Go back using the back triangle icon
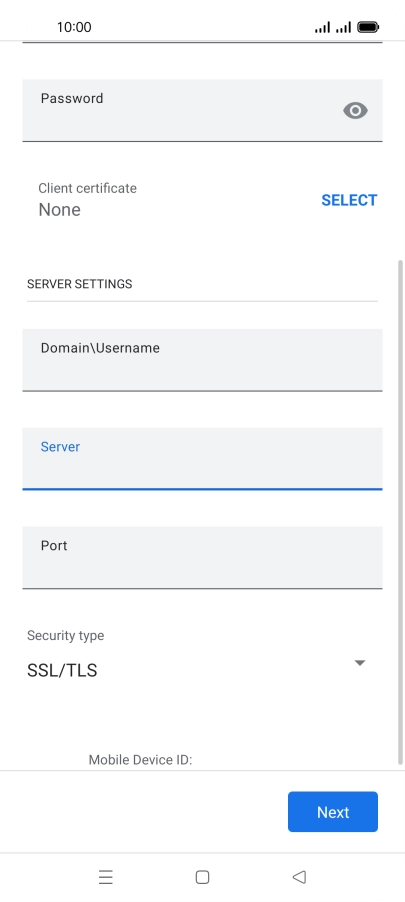Screen dimensions: 405x902 click(299, 877)
